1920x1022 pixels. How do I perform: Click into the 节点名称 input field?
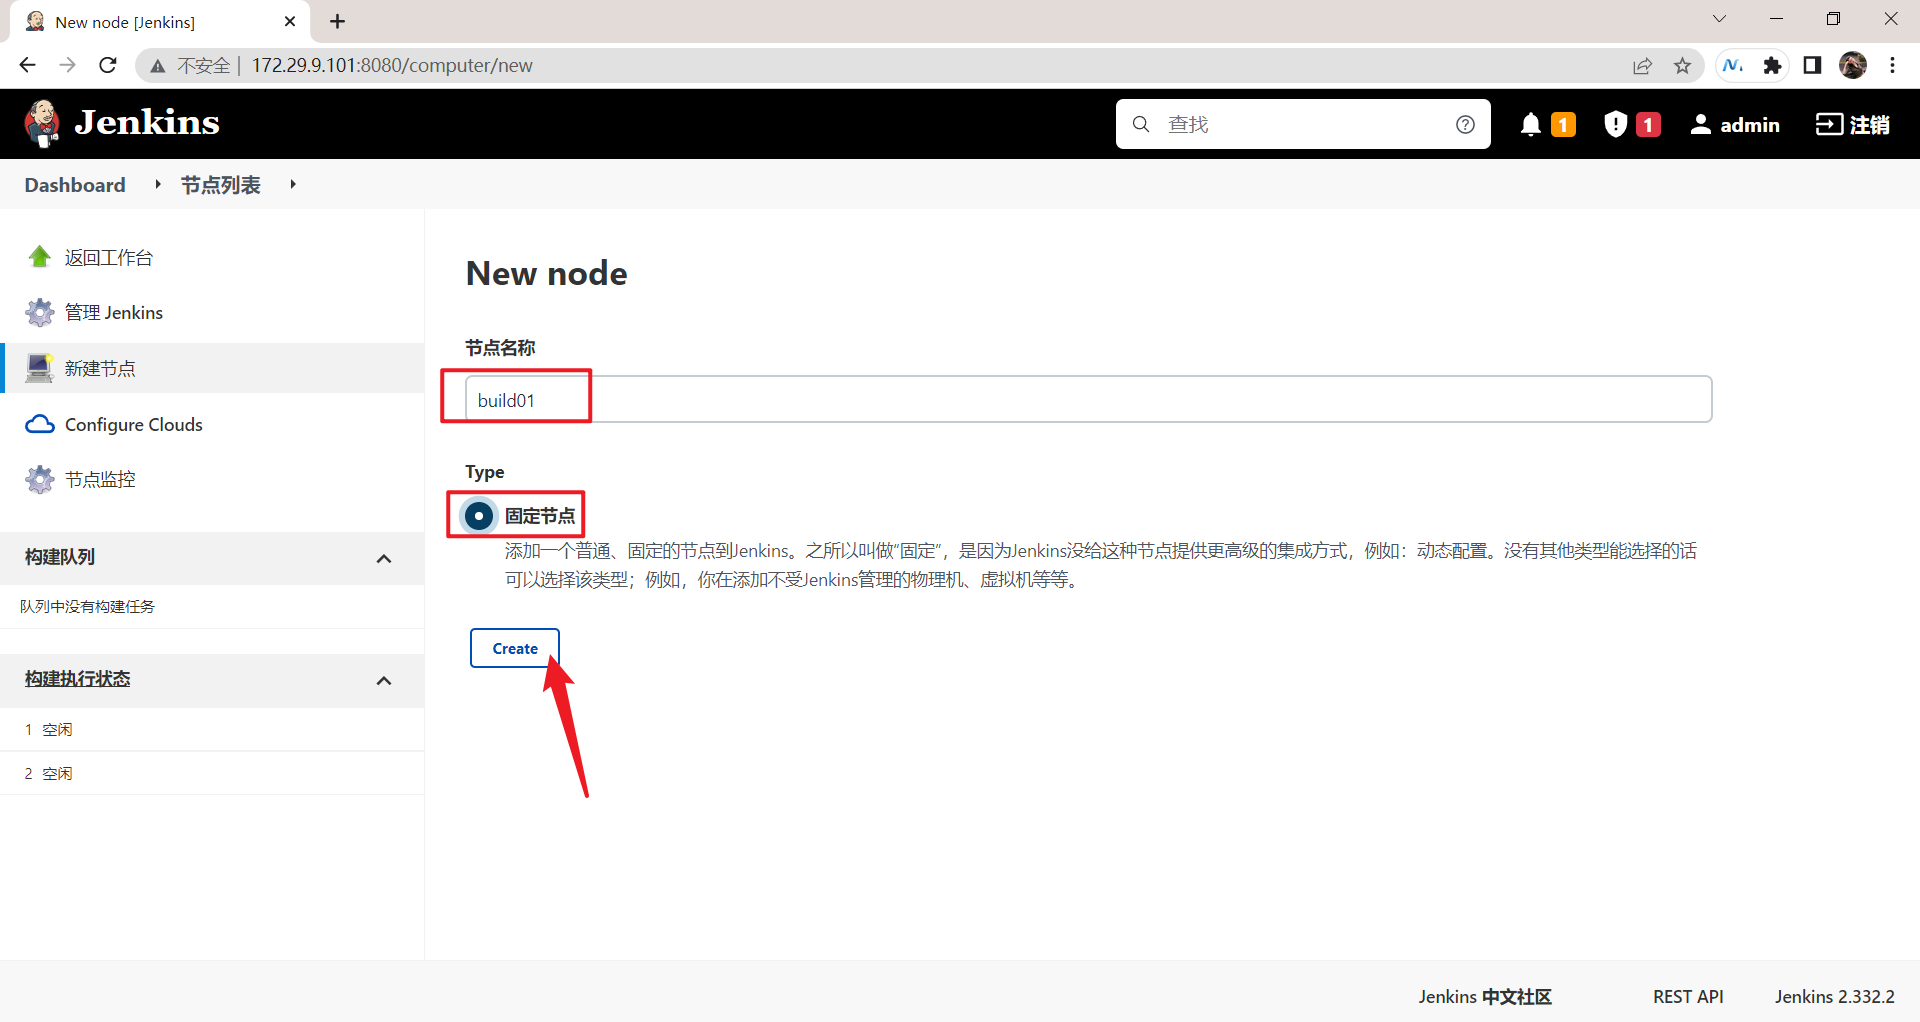point(1088,399)
